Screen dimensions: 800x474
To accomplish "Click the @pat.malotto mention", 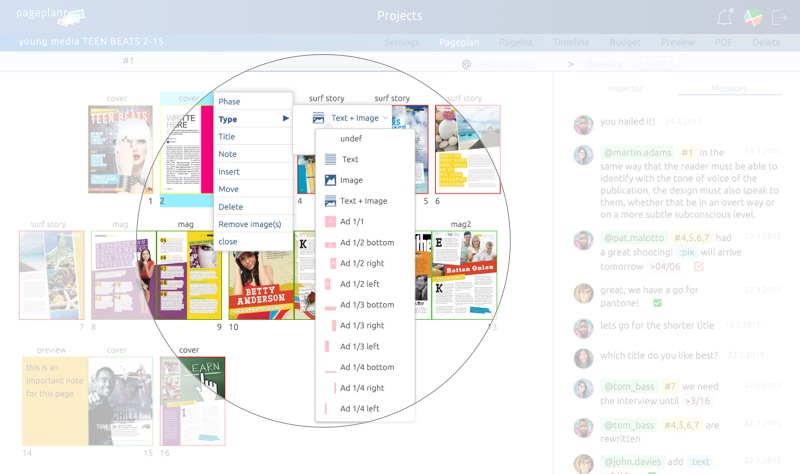I will click(x=634, y=238).
